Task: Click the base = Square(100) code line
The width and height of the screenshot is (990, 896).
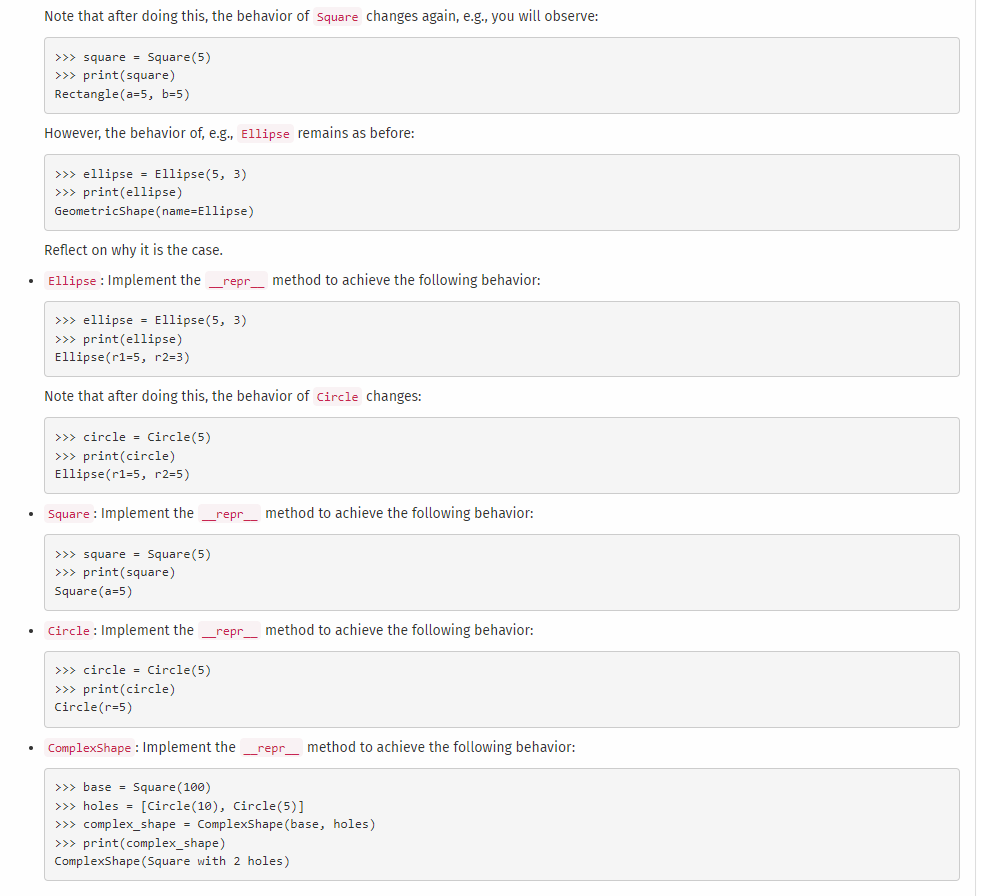Action: (135, 787)
